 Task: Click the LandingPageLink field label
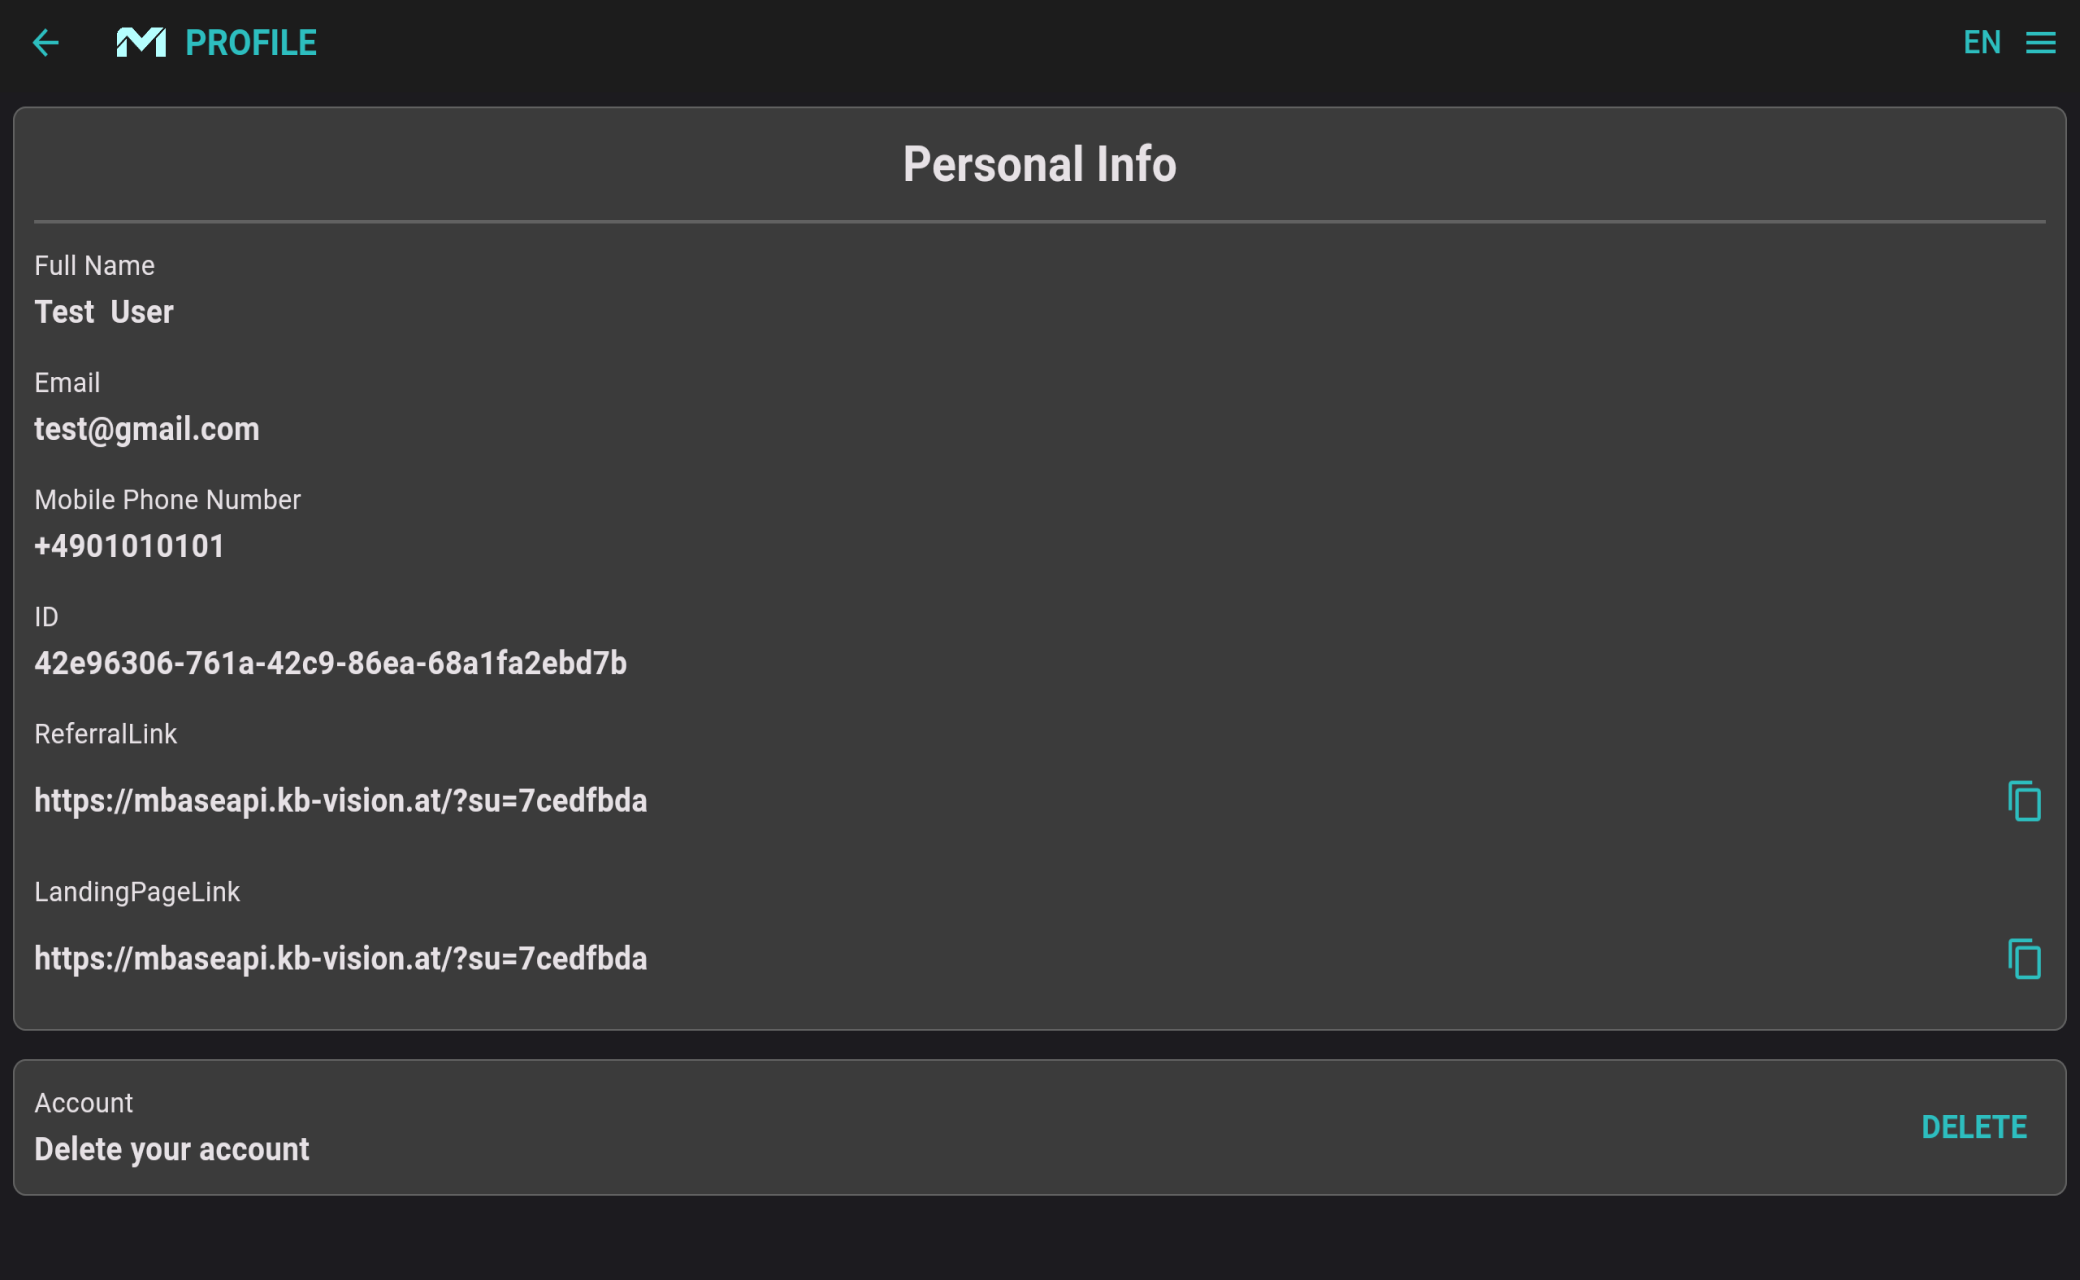point(137,892)
